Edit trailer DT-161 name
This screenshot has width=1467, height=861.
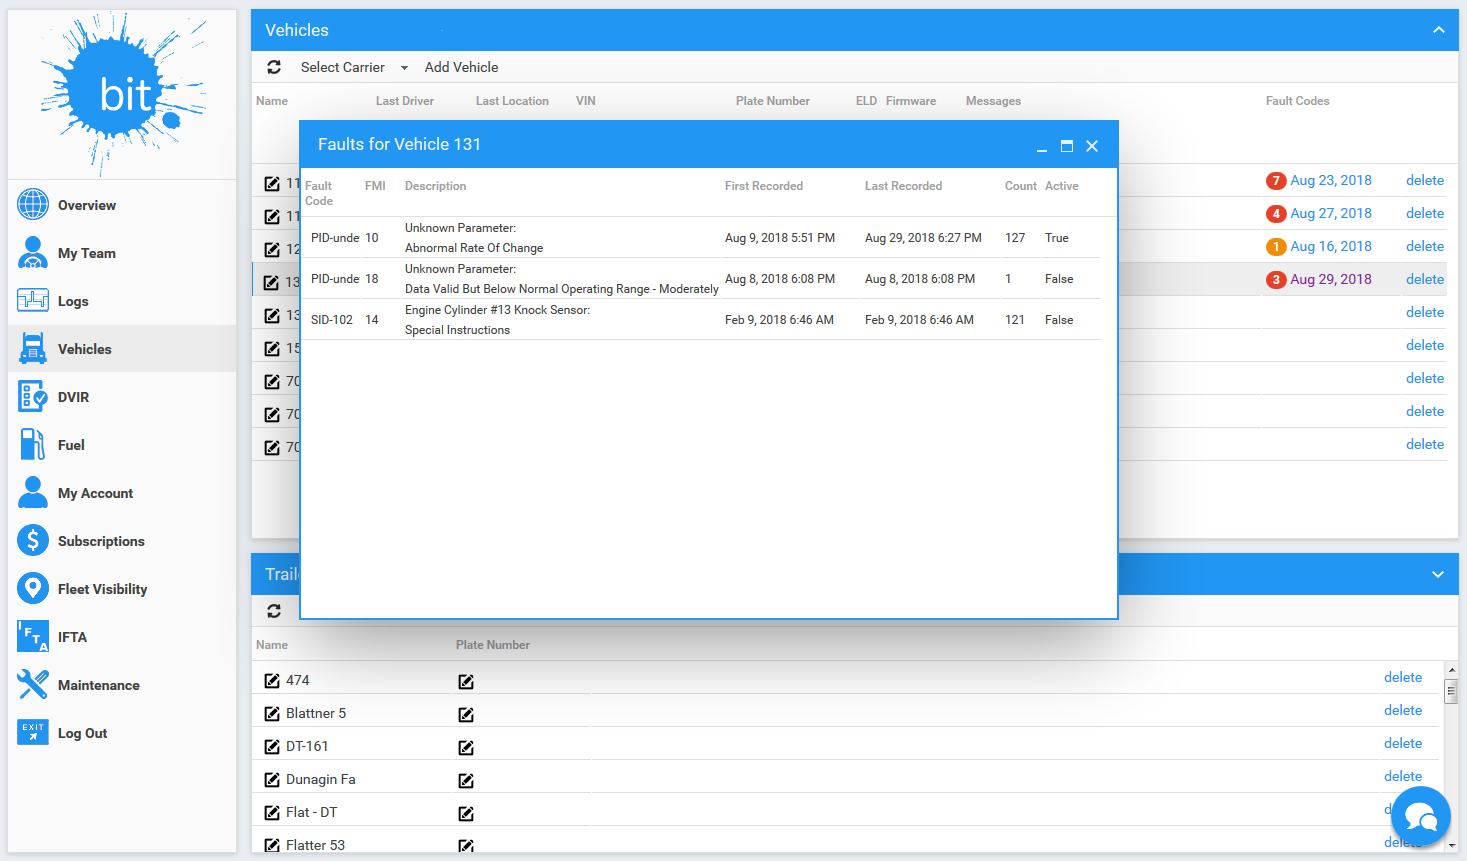pos(272,747)
